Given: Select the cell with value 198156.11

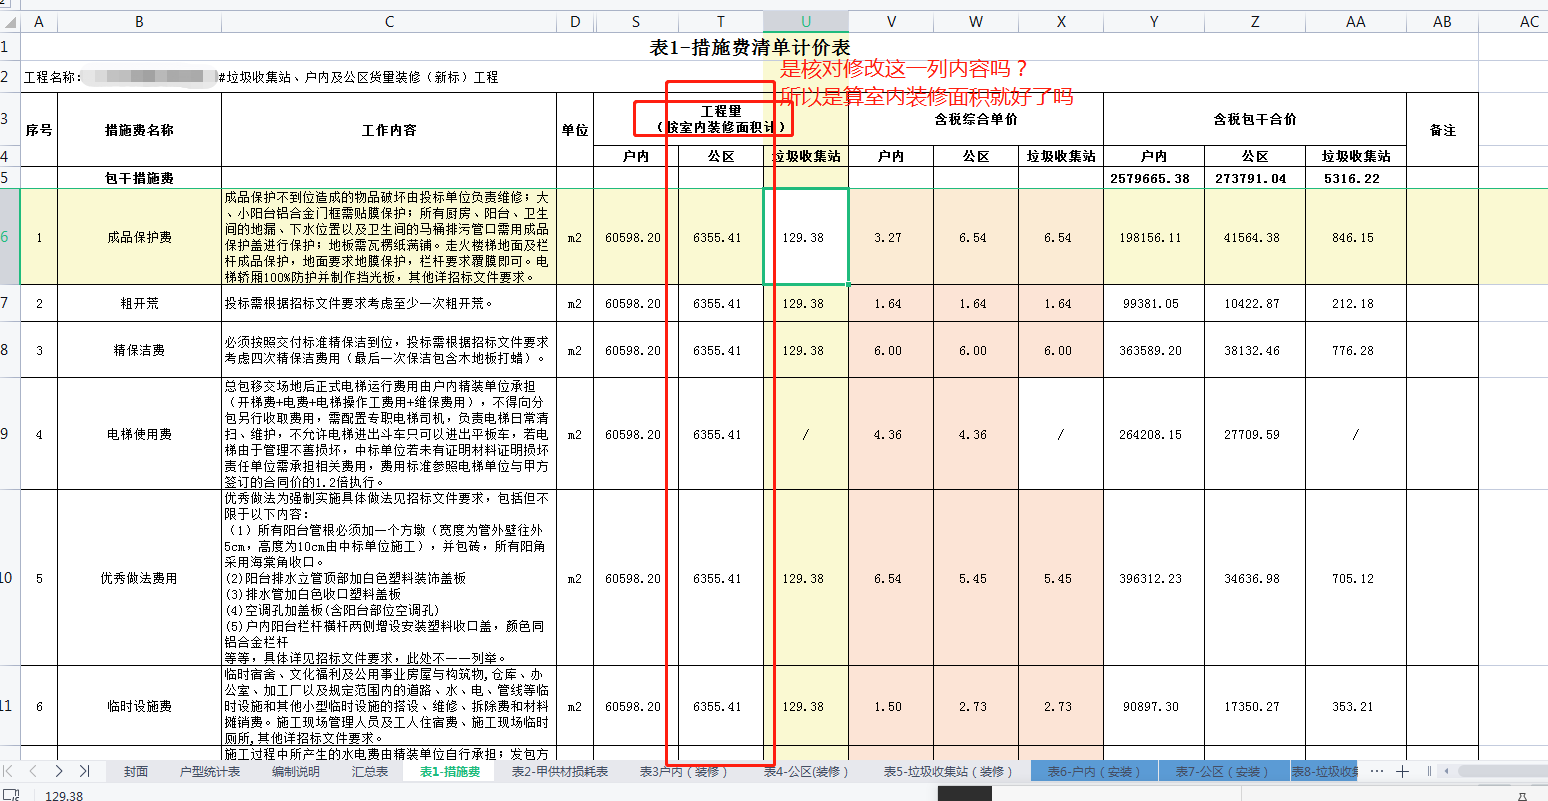Looking at the screenshot, I should (x=1154, y=237).
